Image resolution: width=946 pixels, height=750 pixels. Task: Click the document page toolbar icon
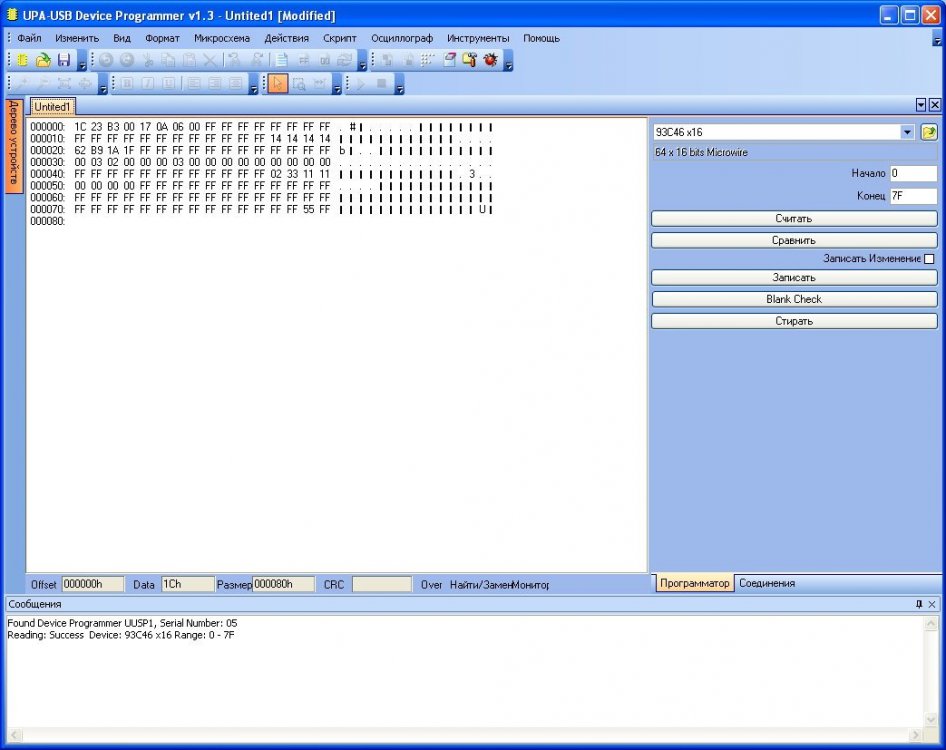282,60
